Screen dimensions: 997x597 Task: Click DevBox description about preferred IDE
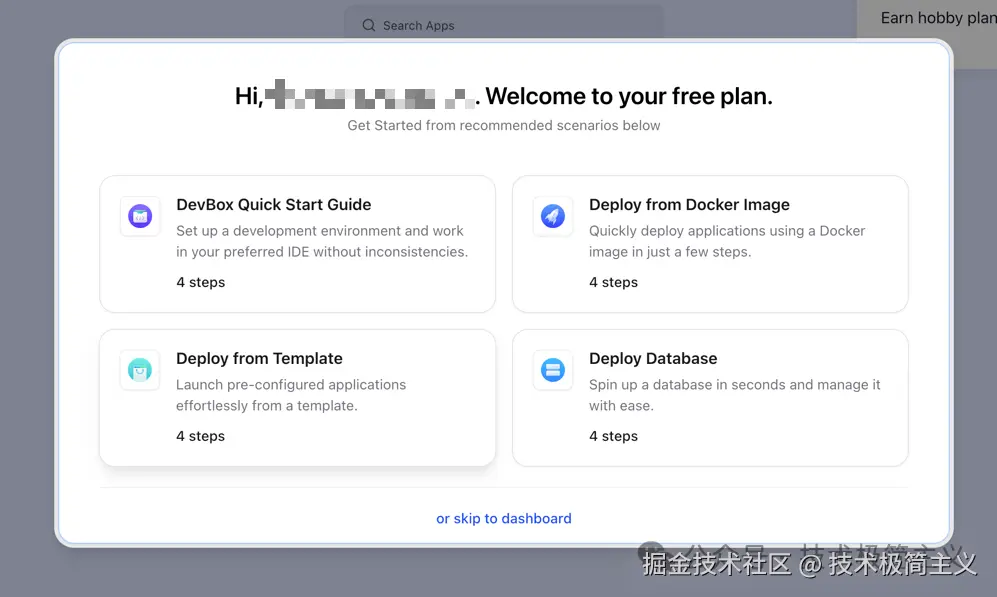(x=322, y=241)
